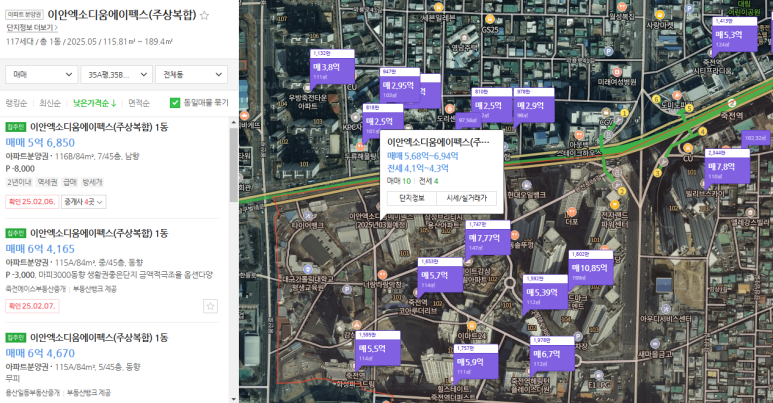Viewport: 773px width, 403px height.
Task: Select the 102.32㎡ small map marker
Action: click(755, 138)
